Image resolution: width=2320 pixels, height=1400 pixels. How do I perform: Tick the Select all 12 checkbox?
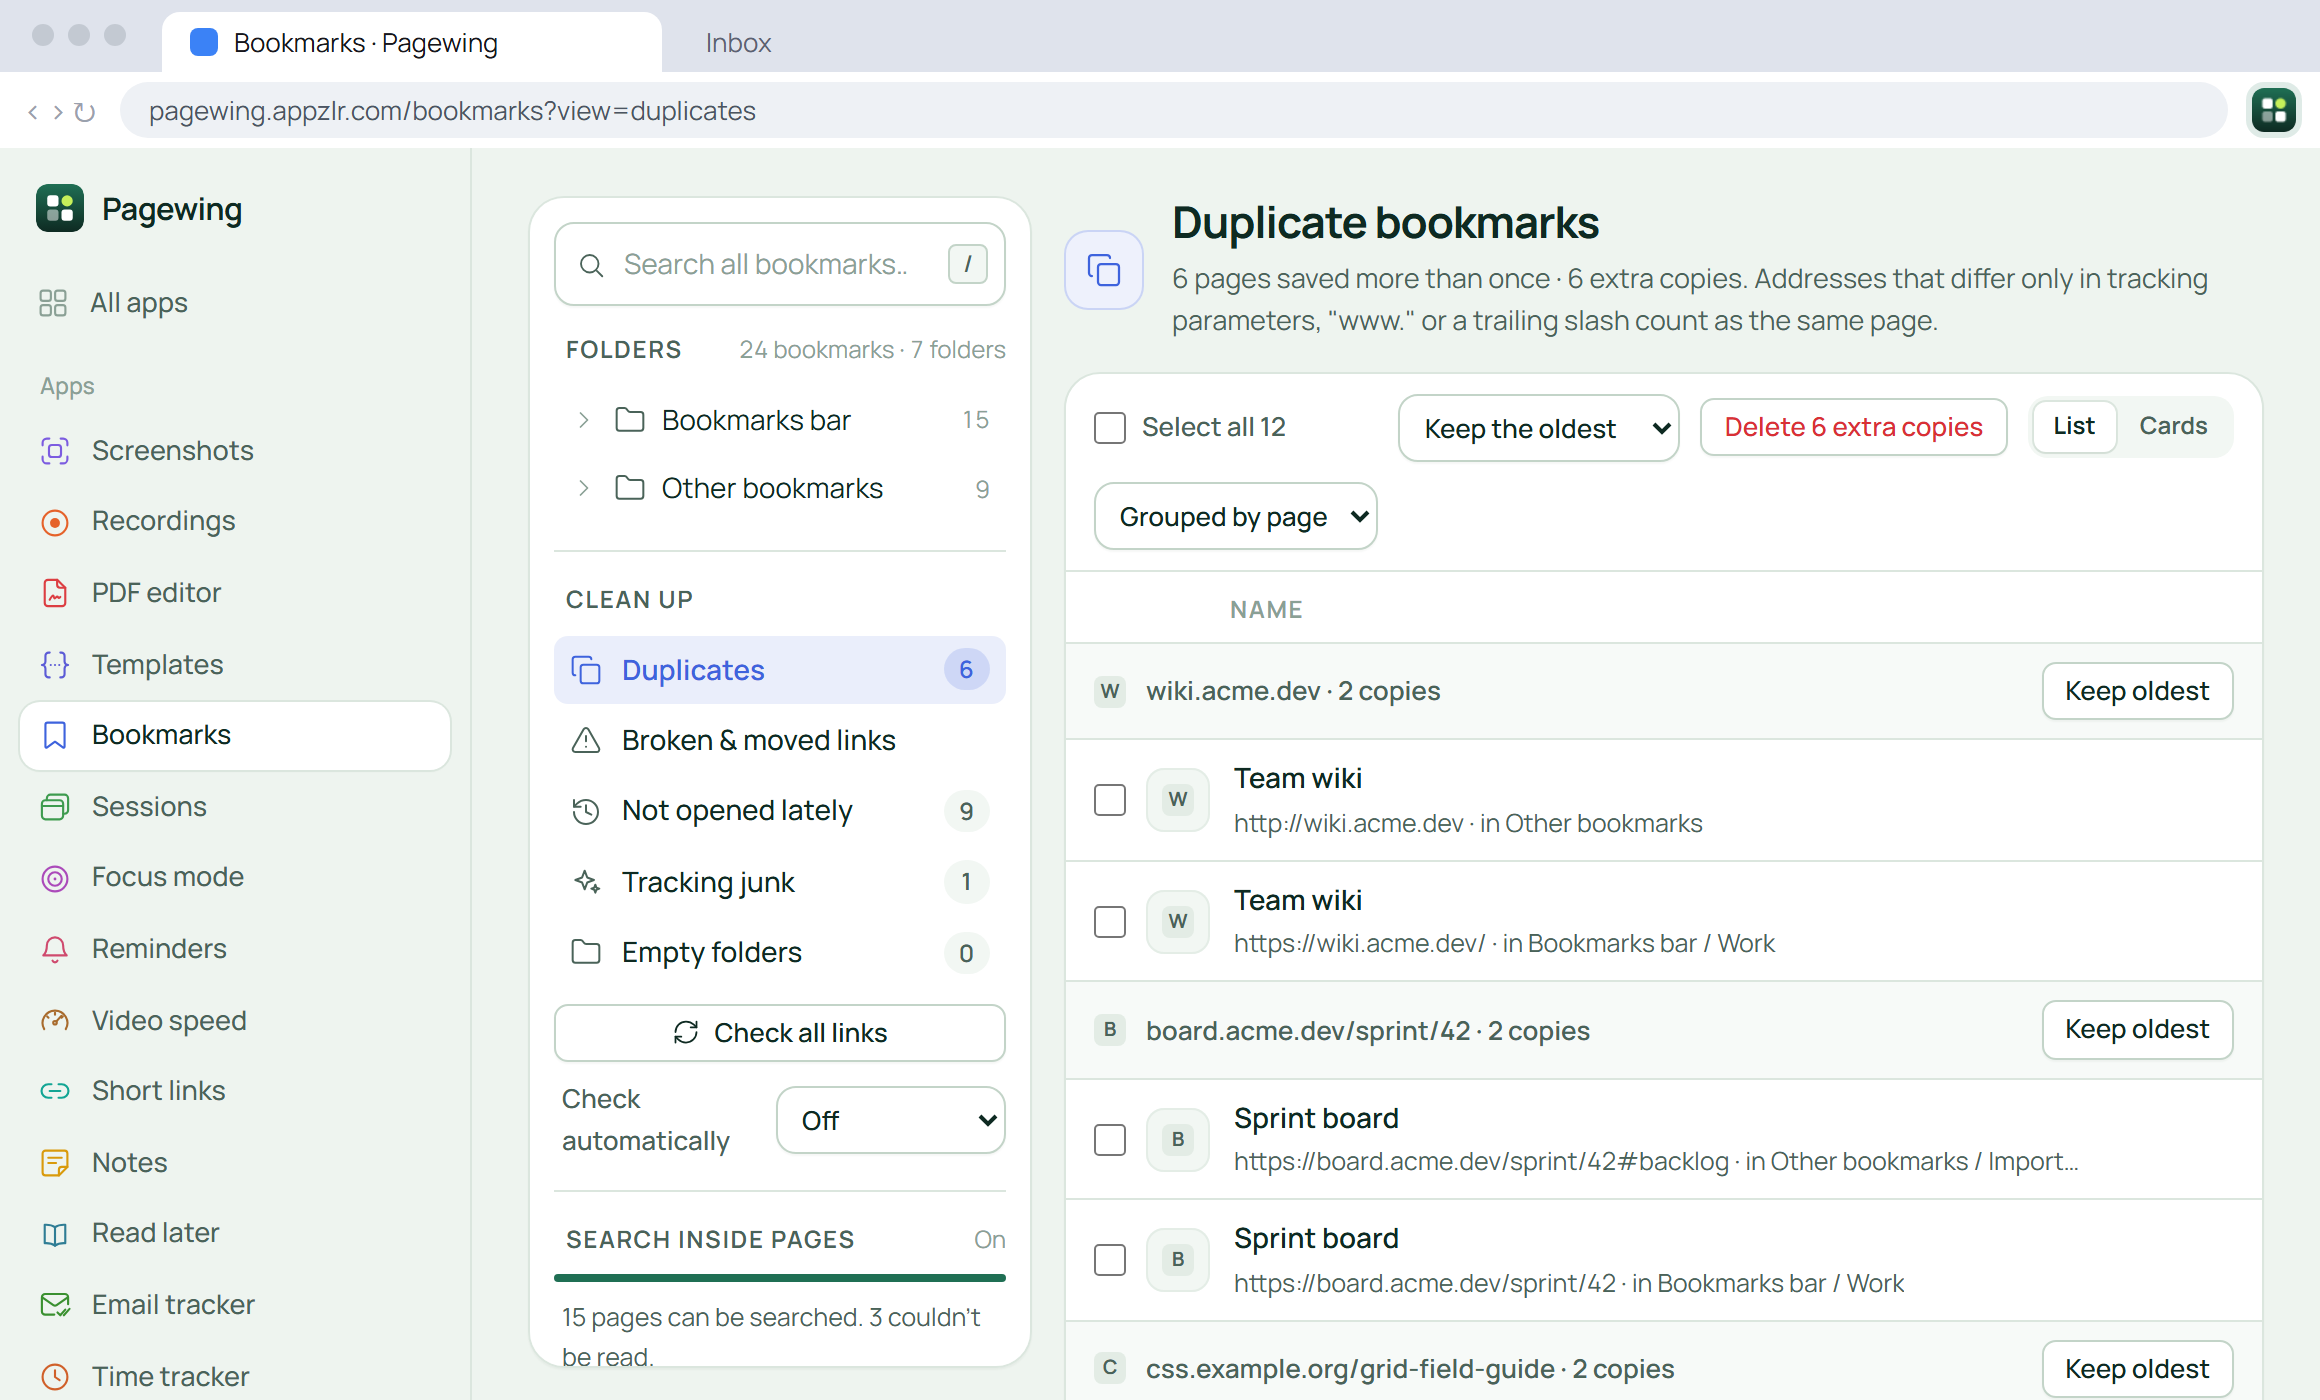[1110, 428]
